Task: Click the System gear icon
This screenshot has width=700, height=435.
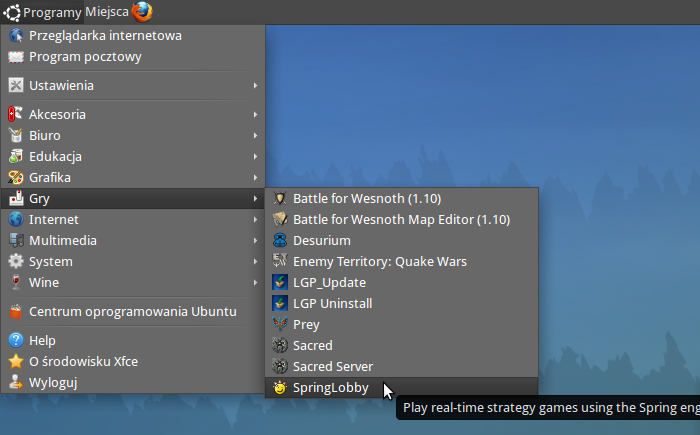Action: coord(16,261)
